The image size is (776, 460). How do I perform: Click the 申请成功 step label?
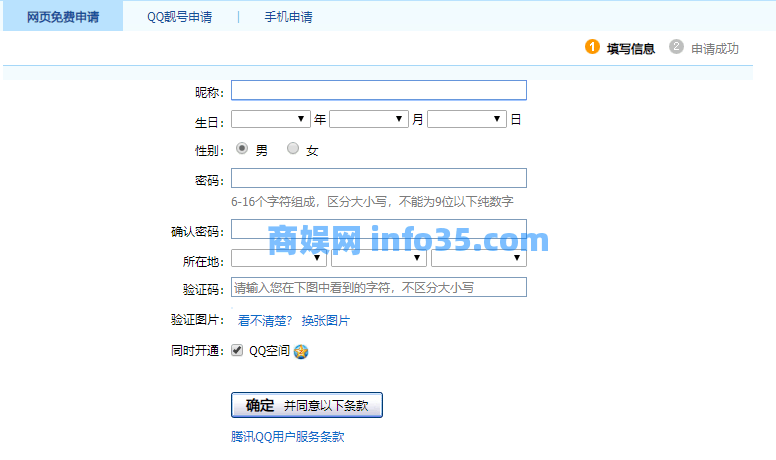pyautogui.click(x=715, y=49)
